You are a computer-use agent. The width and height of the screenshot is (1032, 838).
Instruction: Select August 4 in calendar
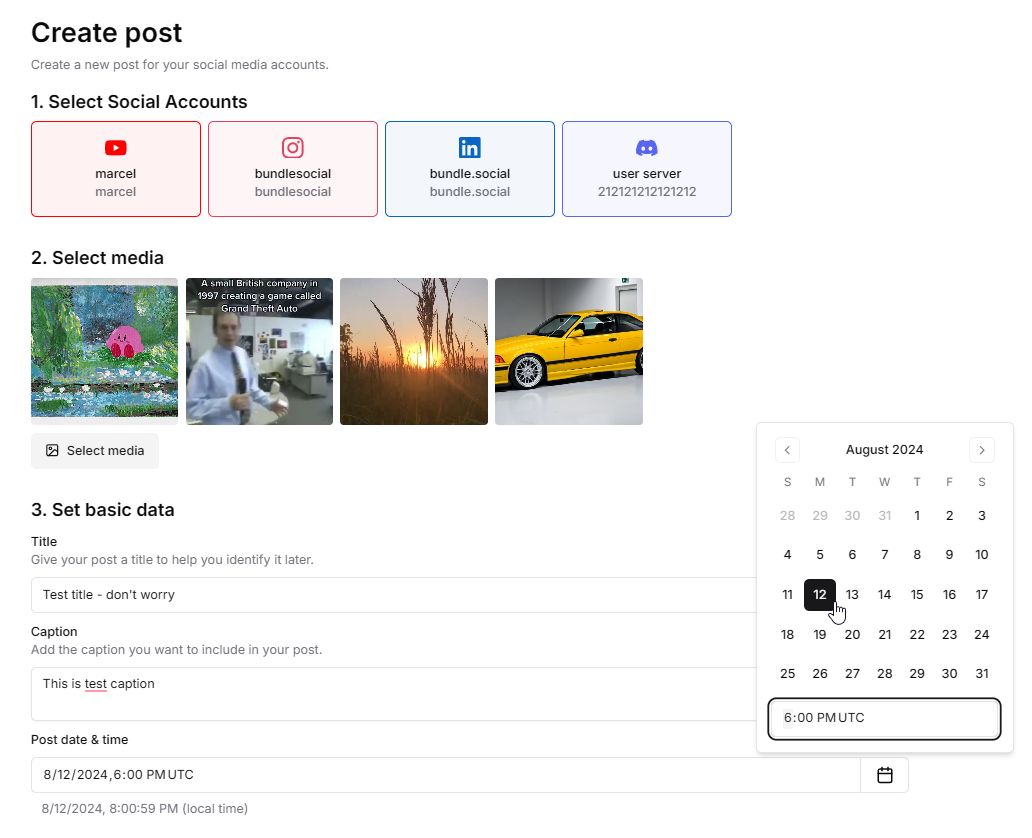[x=787, y=555]
